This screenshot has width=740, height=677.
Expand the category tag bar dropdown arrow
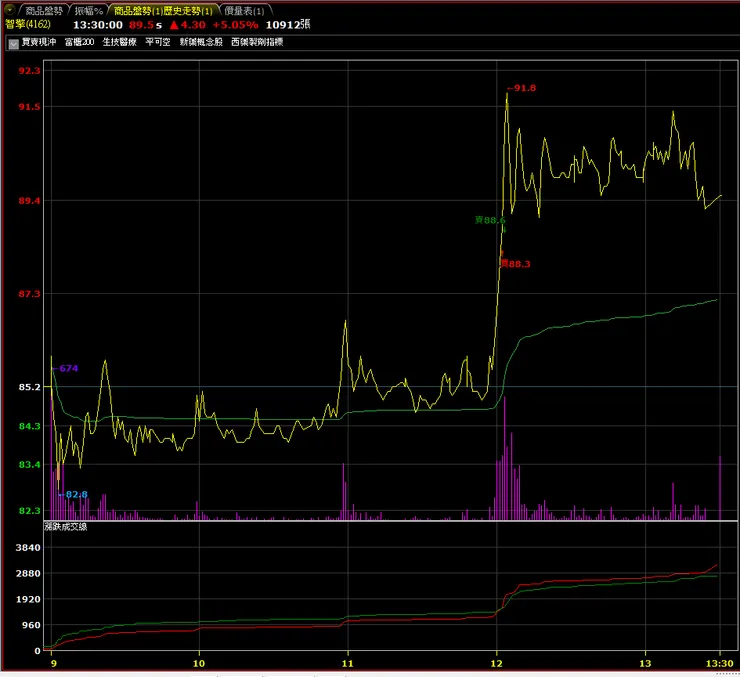tap(13, 43)
